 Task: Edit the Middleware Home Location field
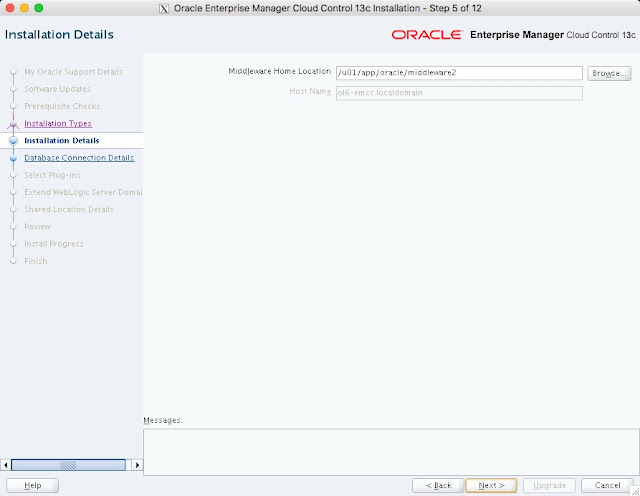tap(459, 73)
